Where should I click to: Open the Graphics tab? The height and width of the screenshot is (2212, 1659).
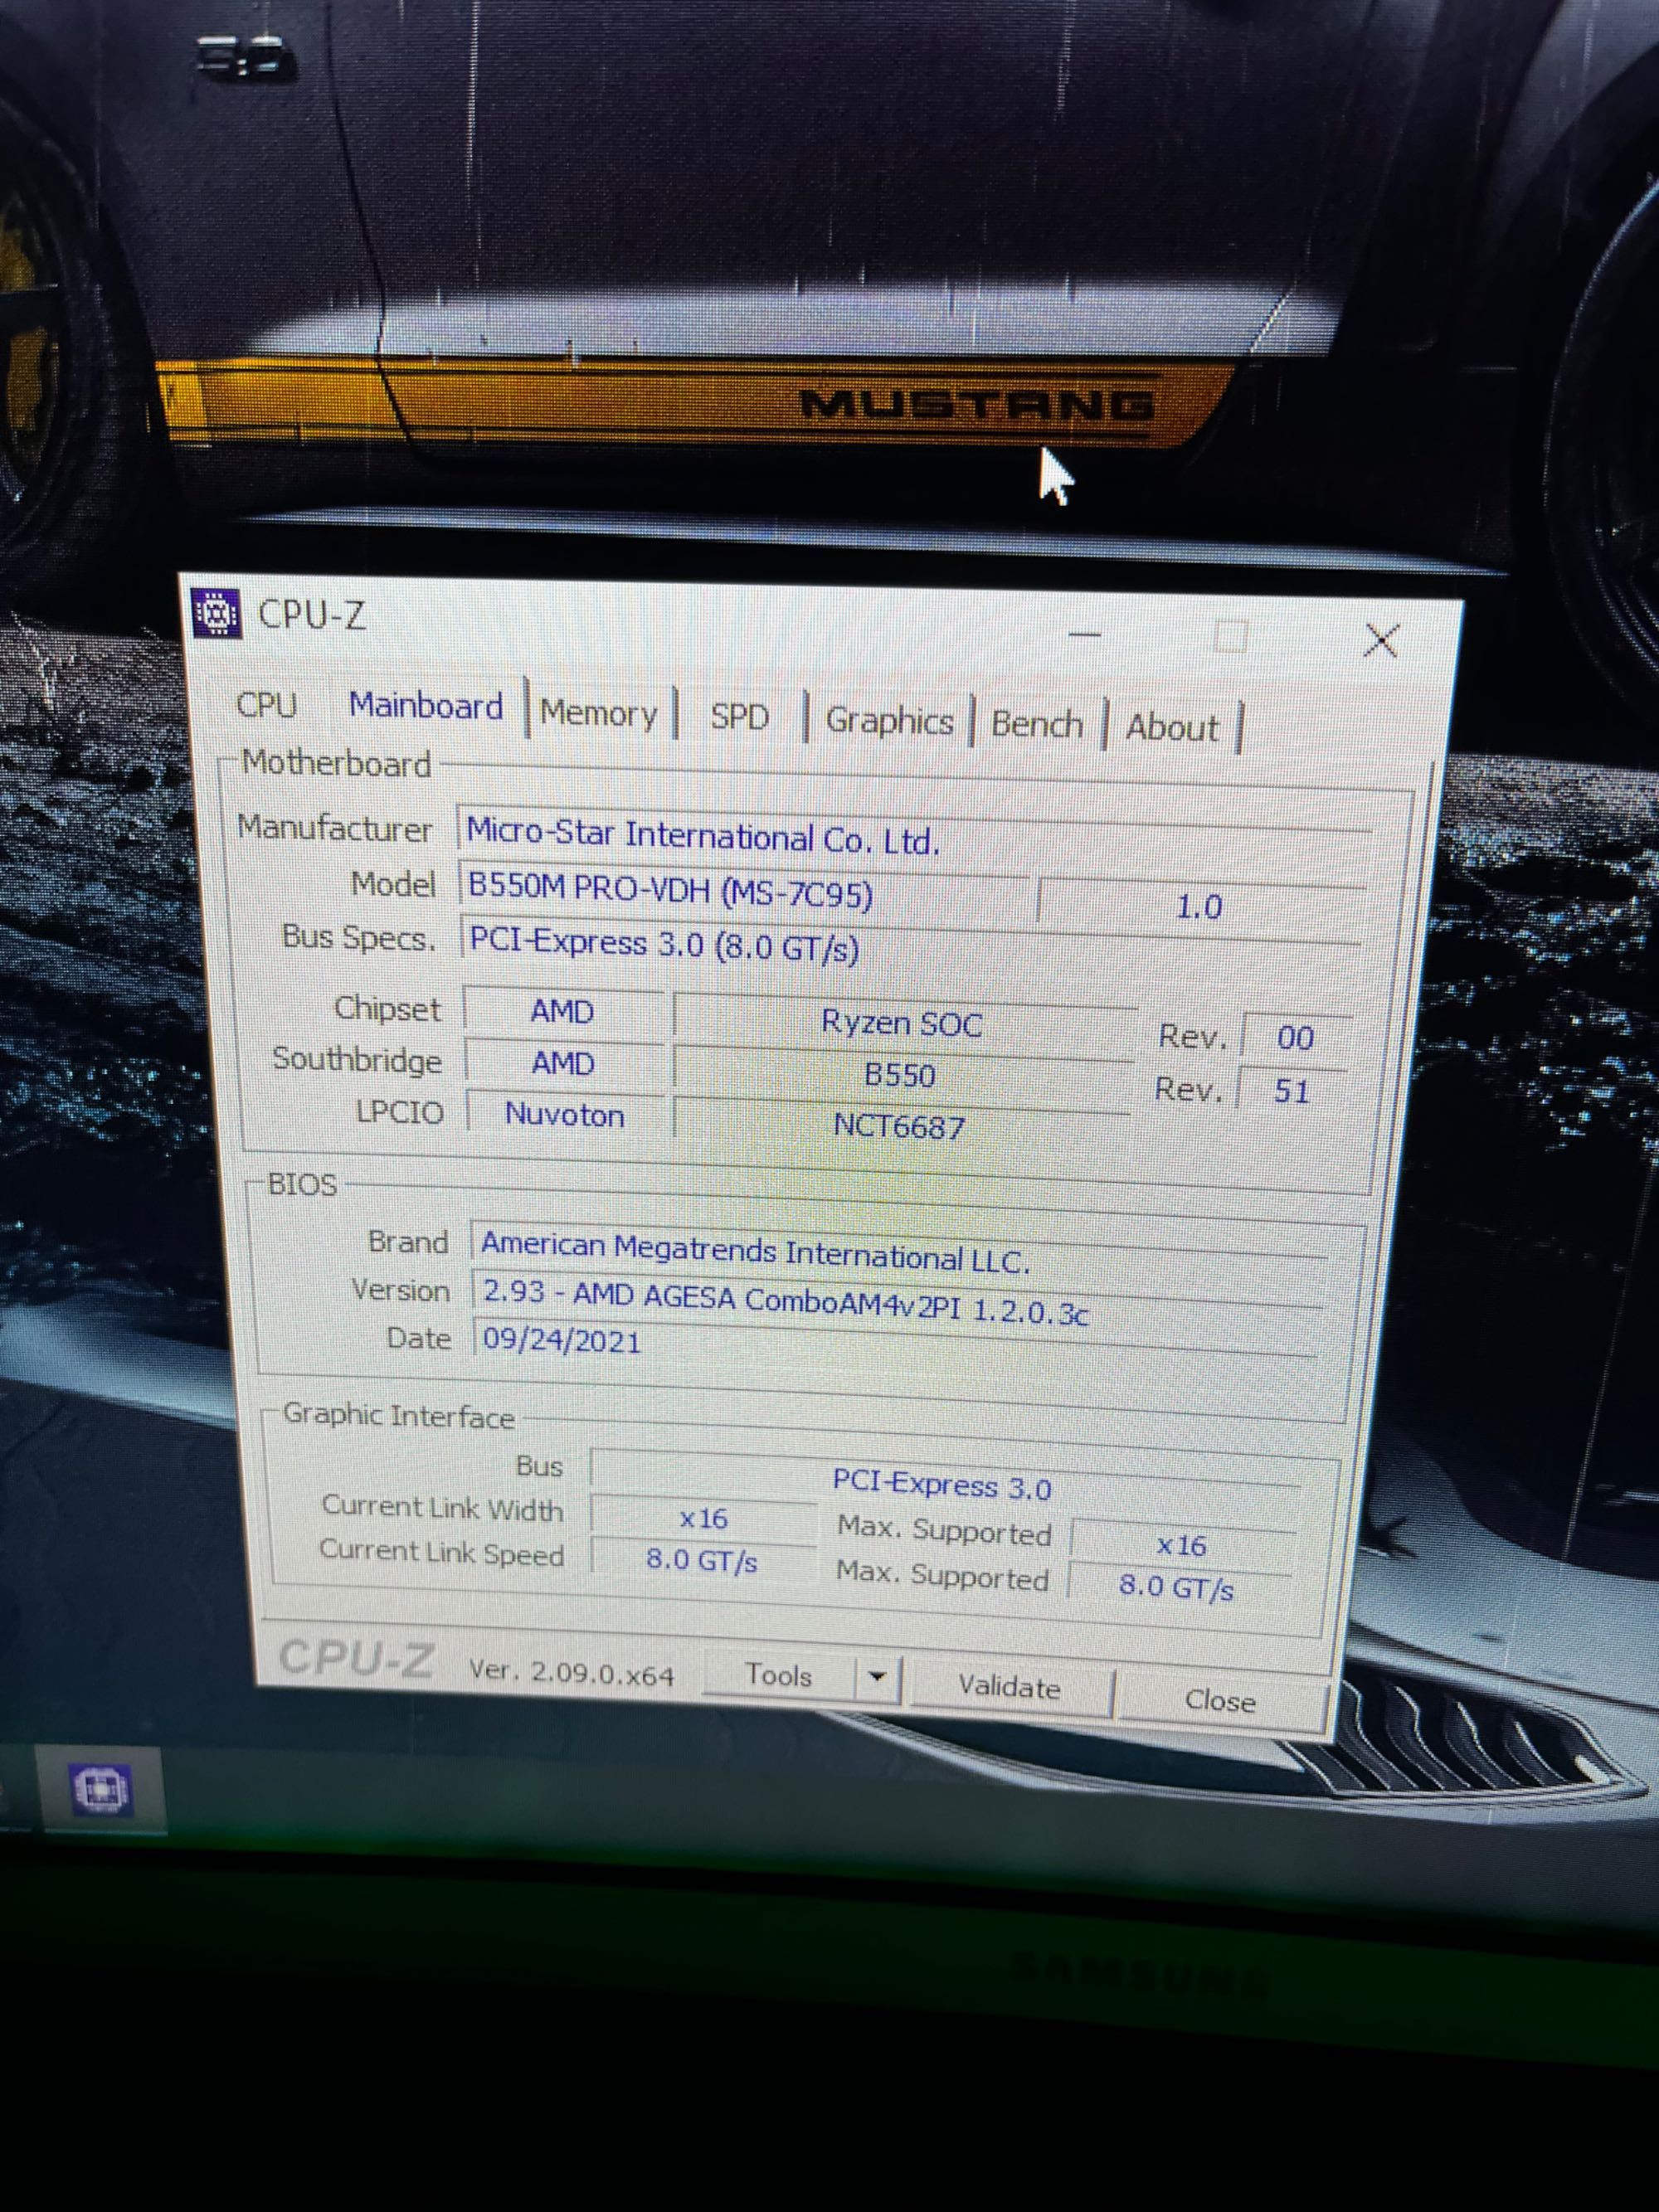pos(889,722)
